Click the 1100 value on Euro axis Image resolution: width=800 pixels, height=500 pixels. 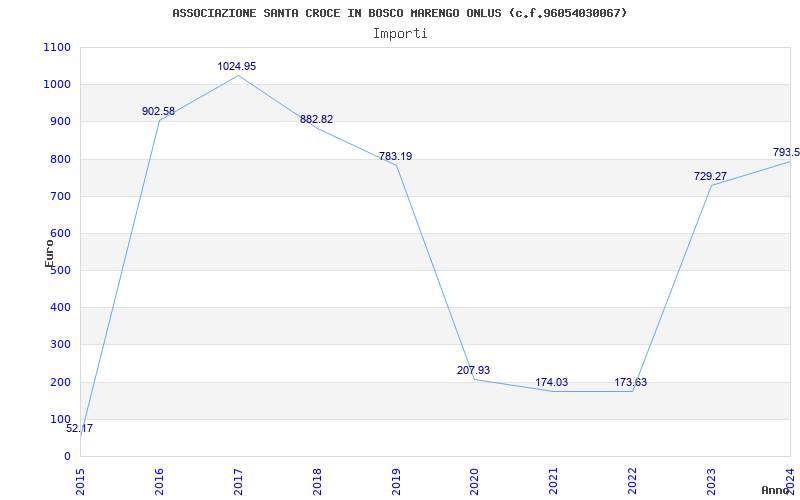pos(58,47)
